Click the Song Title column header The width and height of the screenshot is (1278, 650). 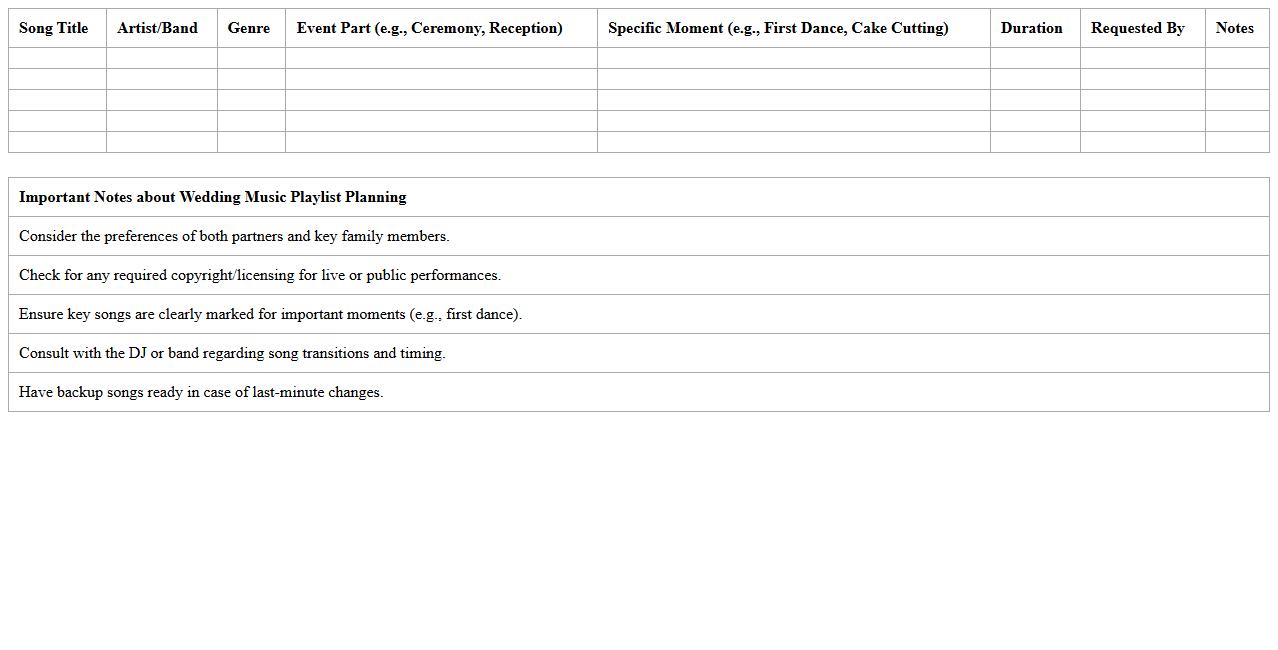point(54,28)
